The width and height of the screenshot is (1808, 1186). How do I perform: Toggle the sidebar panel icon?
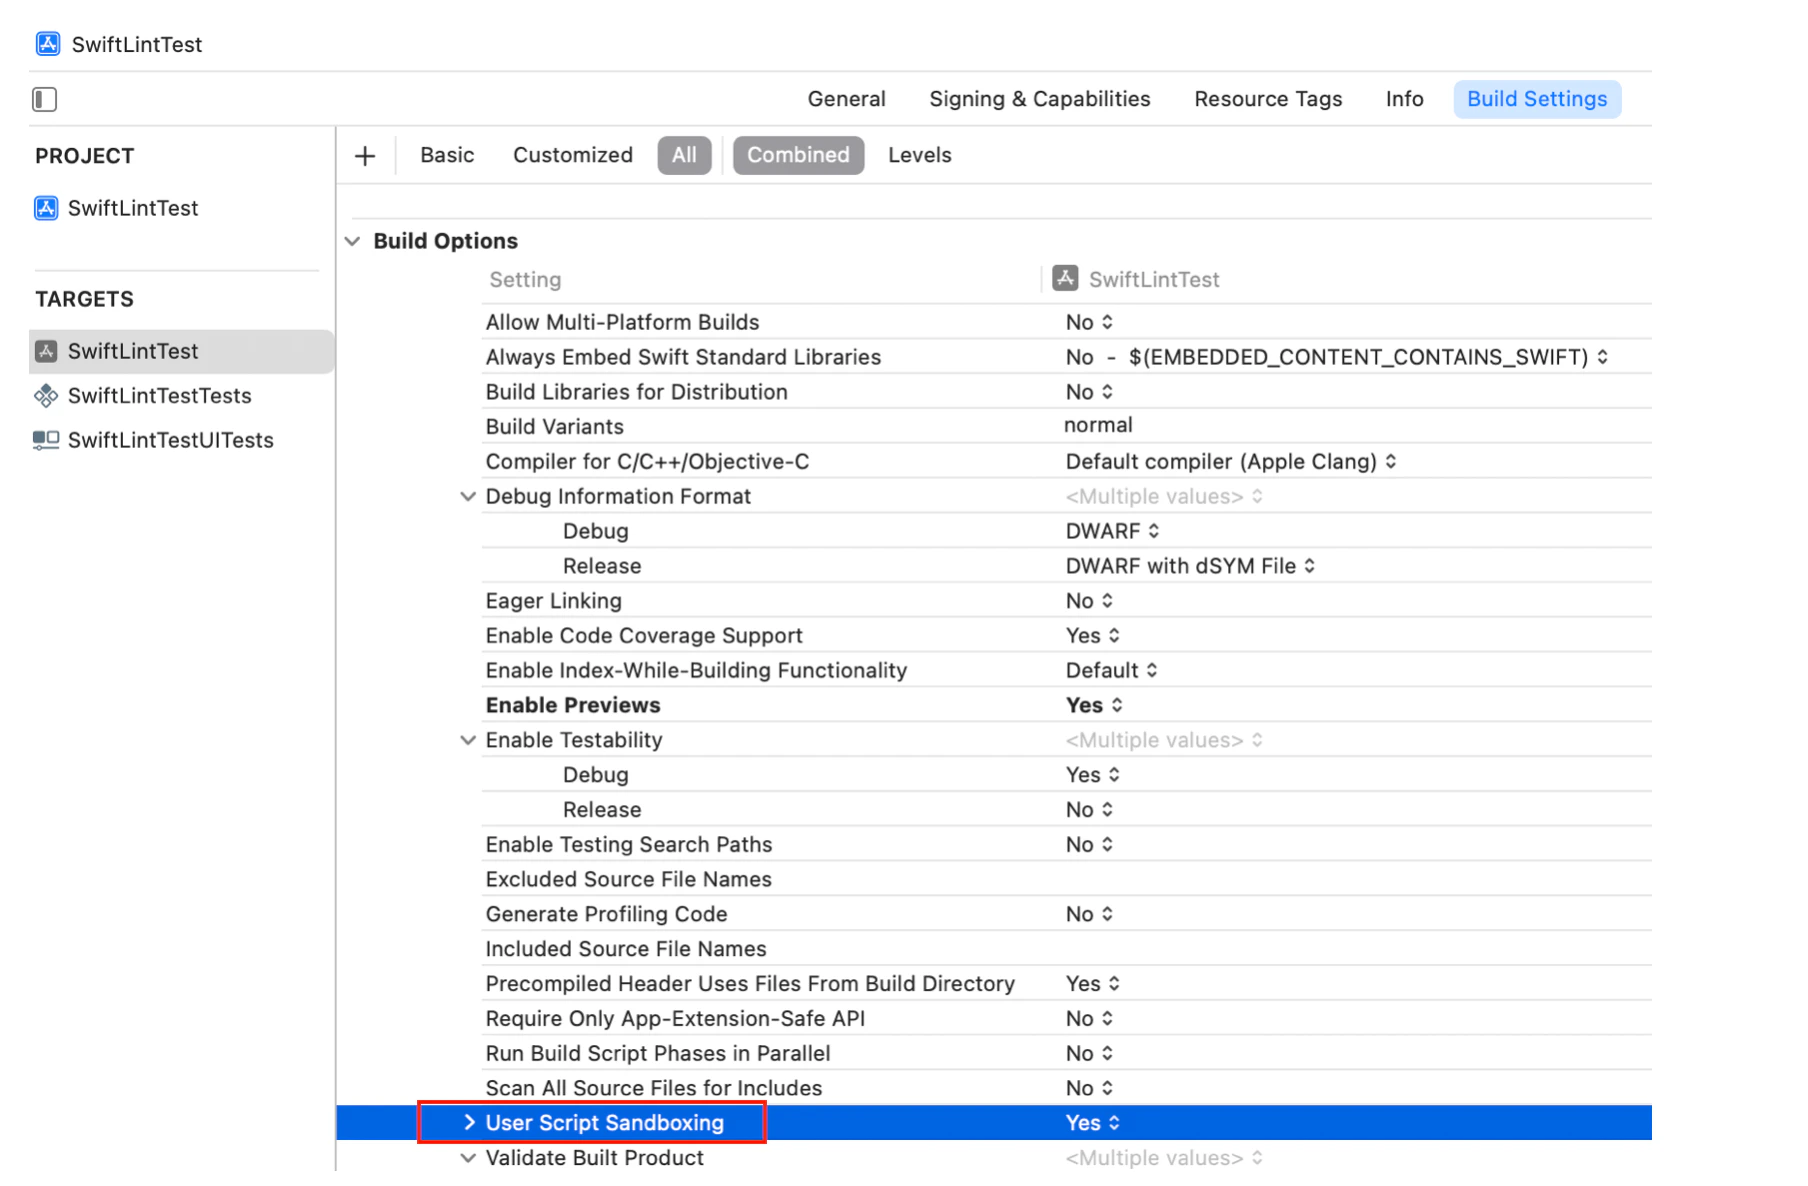(x=45, y=99)
